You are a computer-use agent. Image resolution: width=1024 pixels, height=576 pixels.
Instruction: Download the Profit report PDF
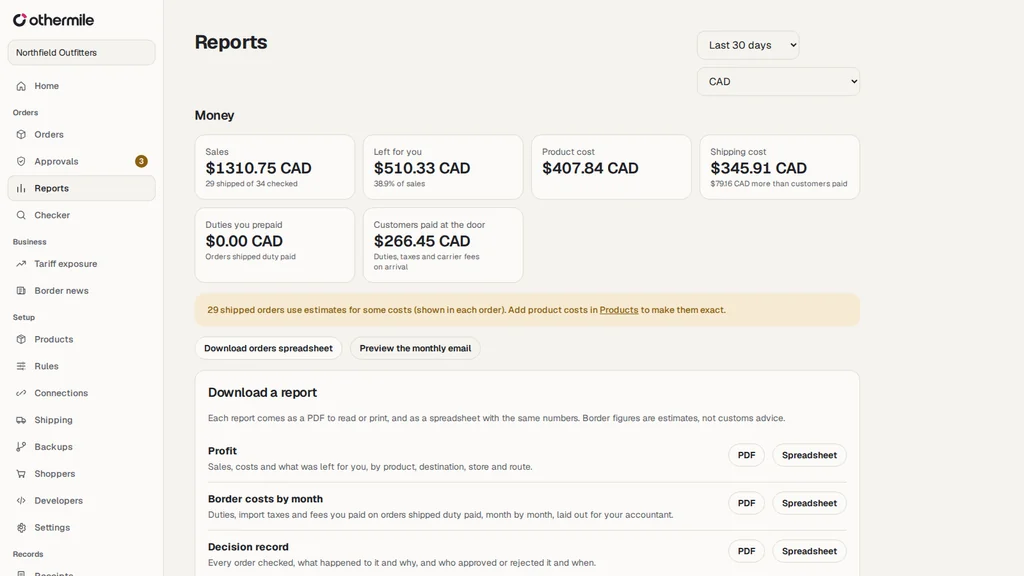click(746, 455)
